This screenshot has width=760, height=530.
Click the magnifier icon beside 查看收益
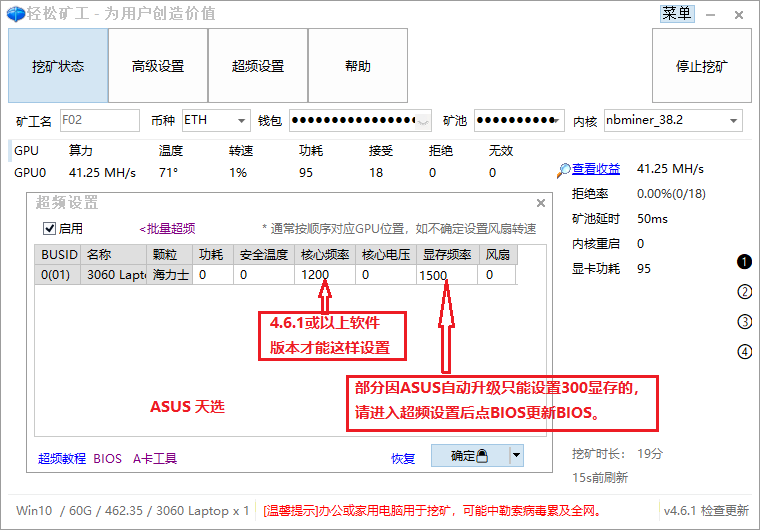pos(564,169)
